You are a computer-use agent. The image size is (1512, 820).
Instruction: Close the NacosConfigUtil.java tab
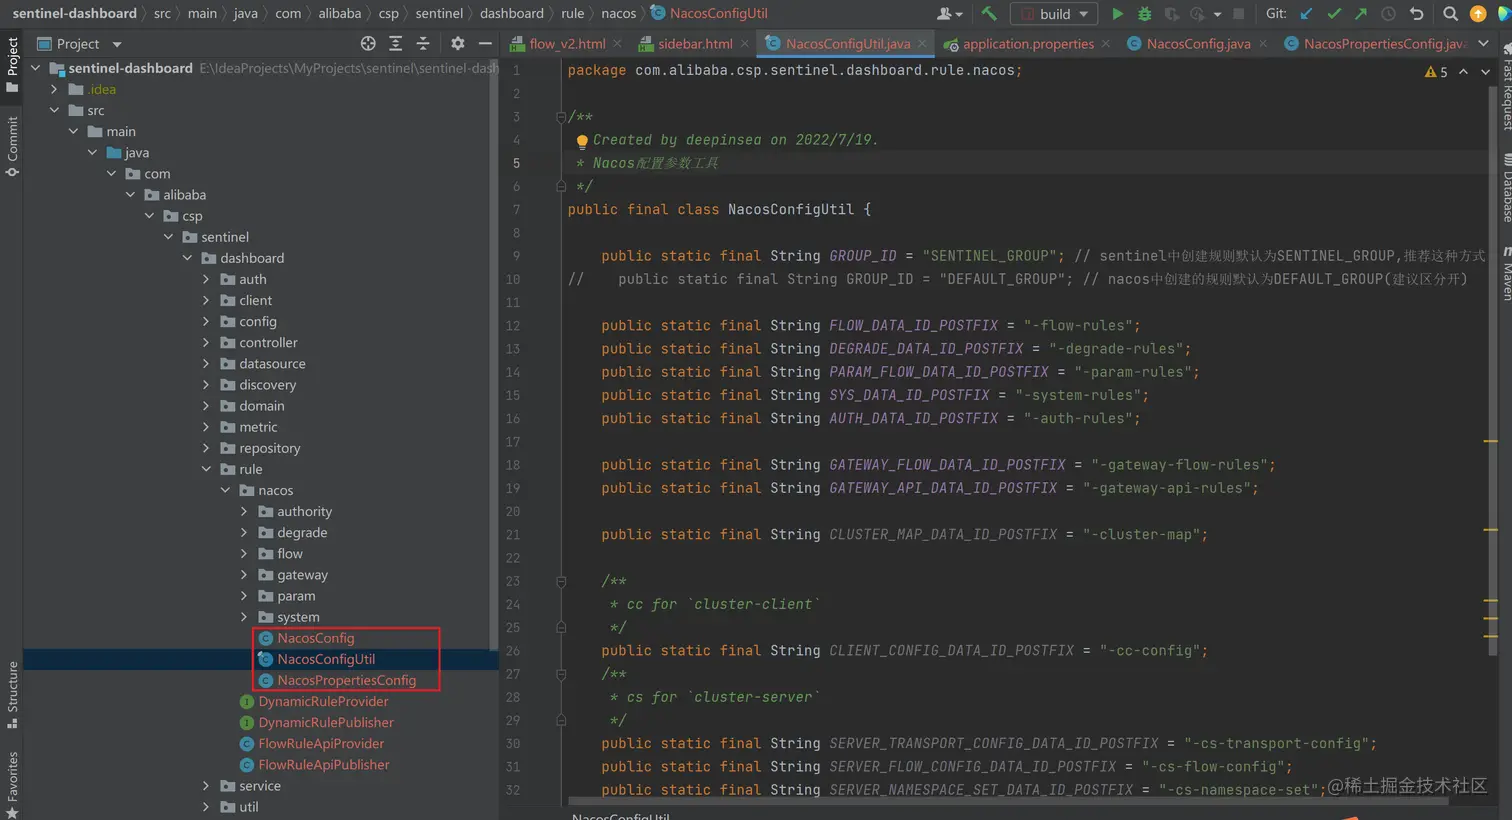[922, 43]
